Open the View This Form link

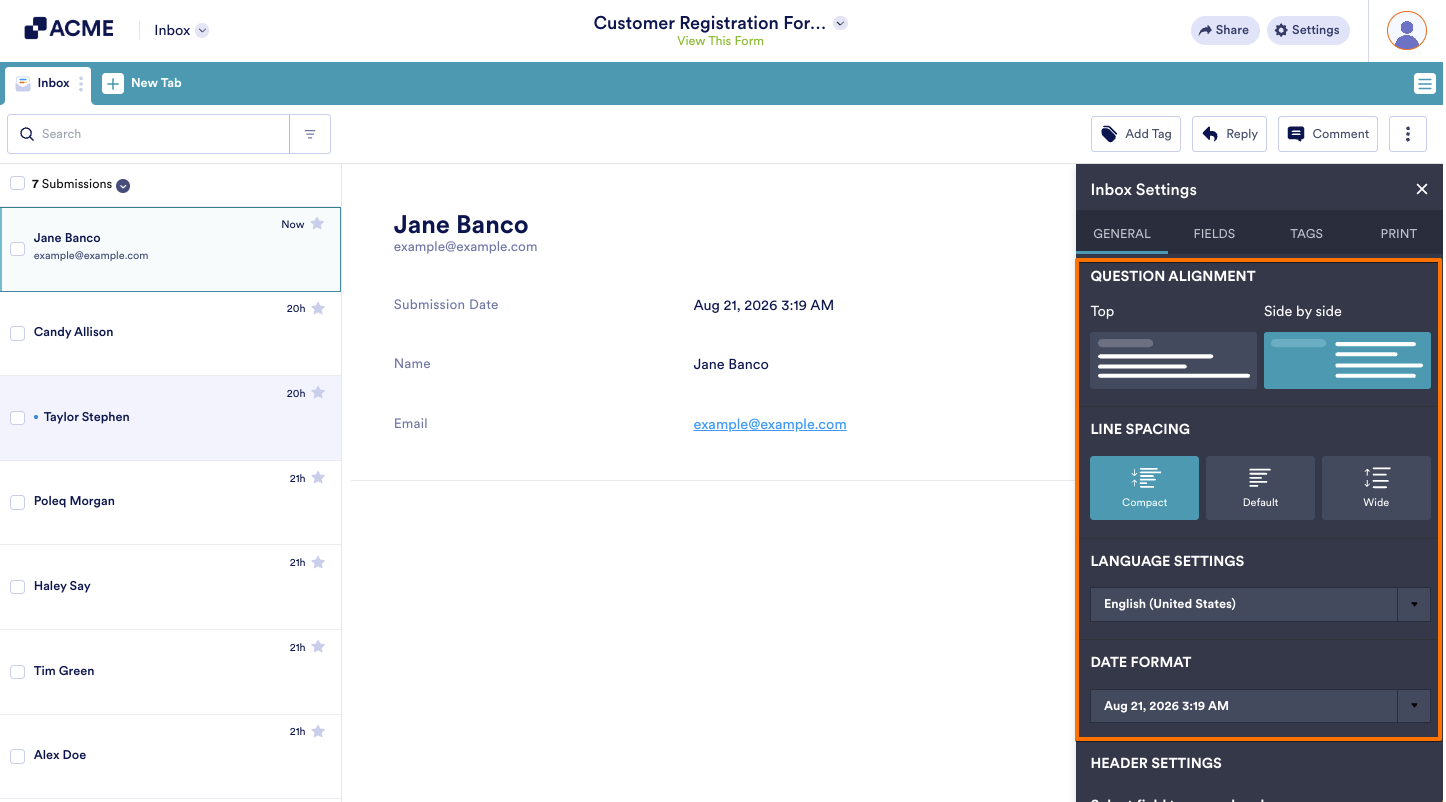click(720, 42)
